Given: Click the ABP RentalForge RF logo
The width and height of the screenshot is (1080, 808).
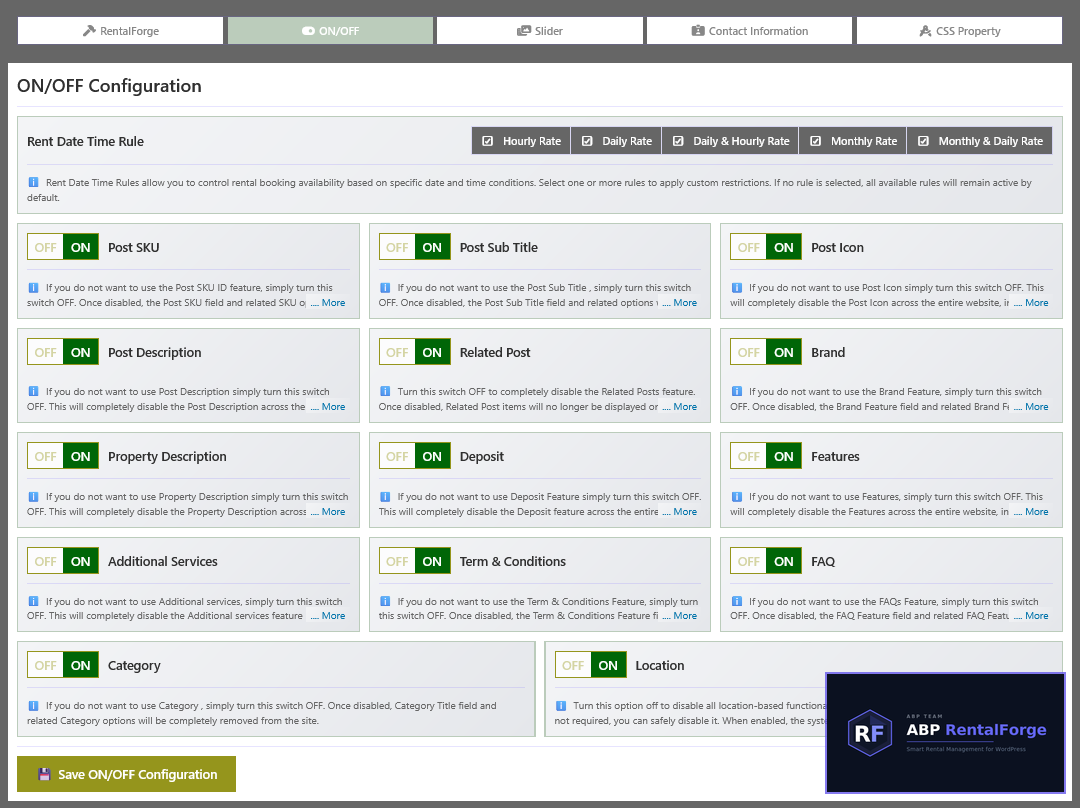Looking at the screenshot, I should tap(870, 733).
